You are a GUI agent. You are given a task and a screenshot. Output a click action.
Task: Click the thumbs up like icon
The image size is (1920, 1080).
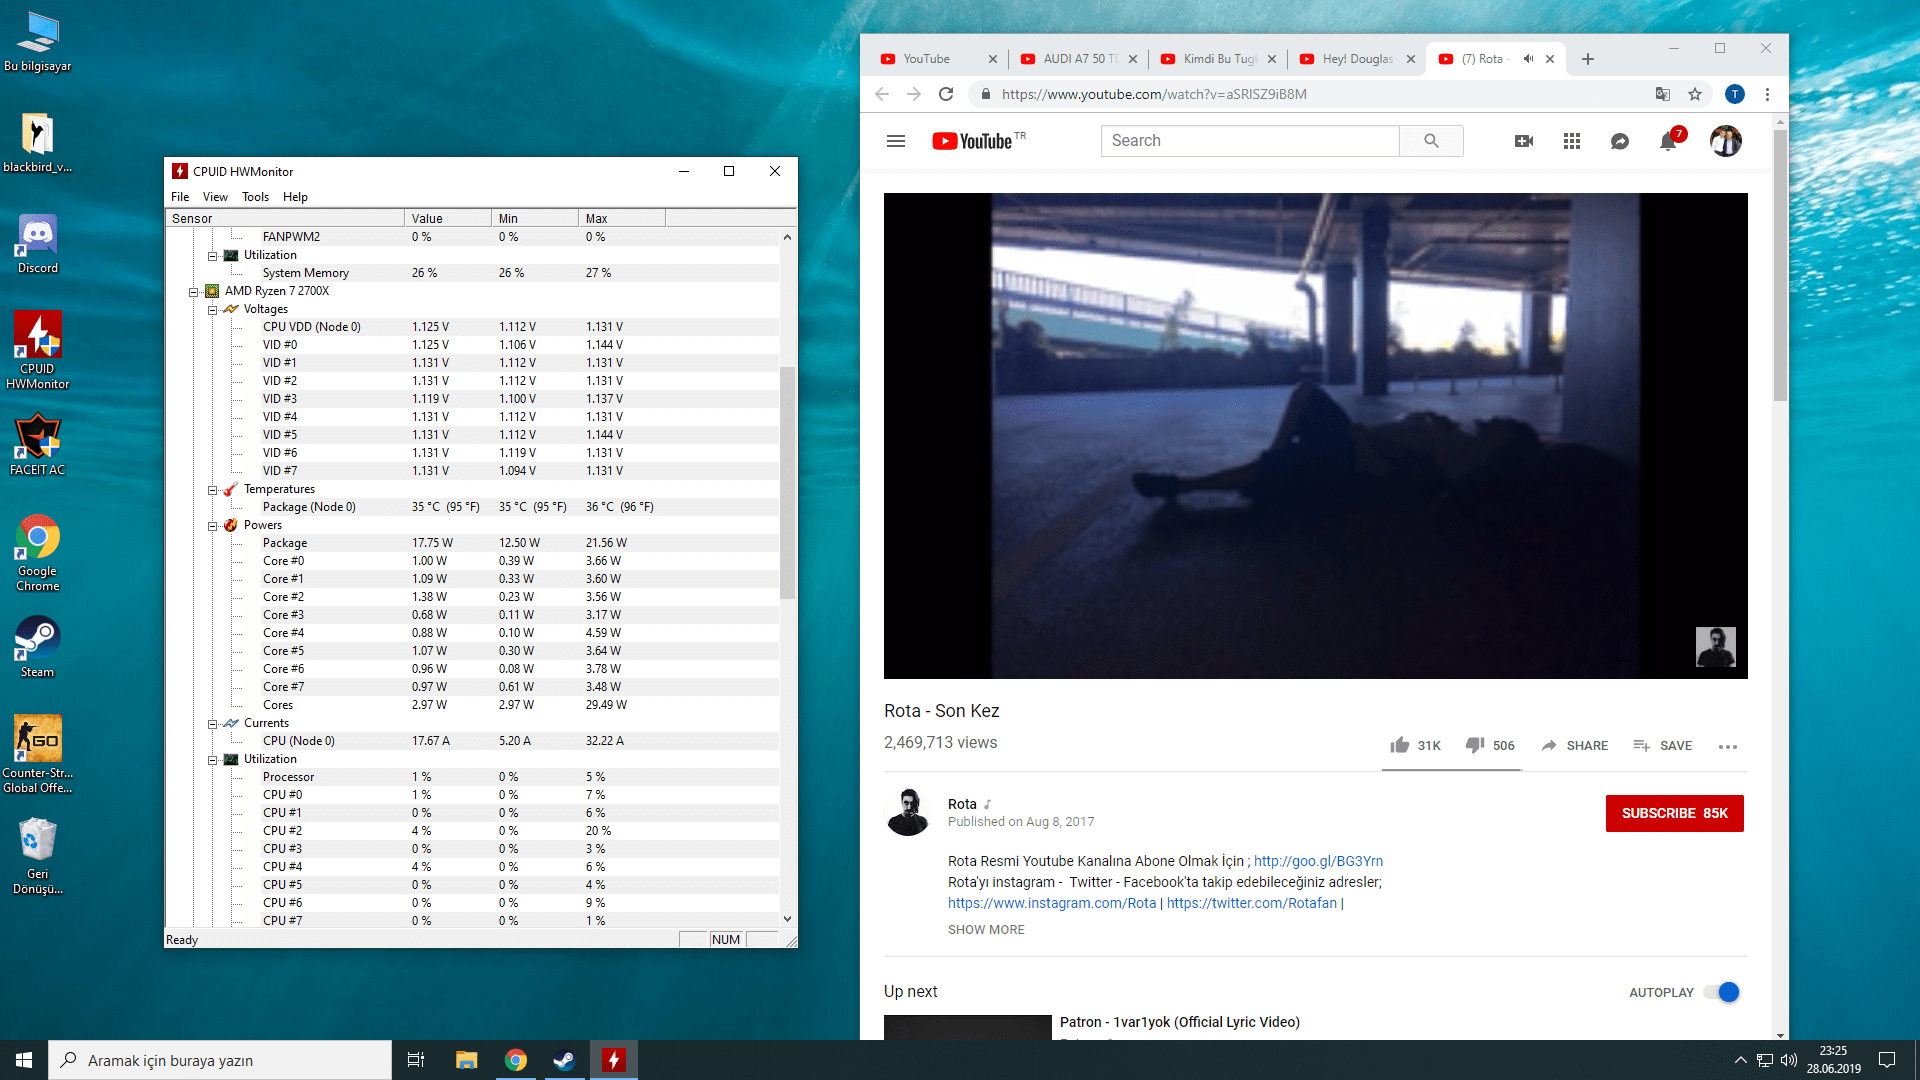pyautogui.click(x=1399, y=745)
